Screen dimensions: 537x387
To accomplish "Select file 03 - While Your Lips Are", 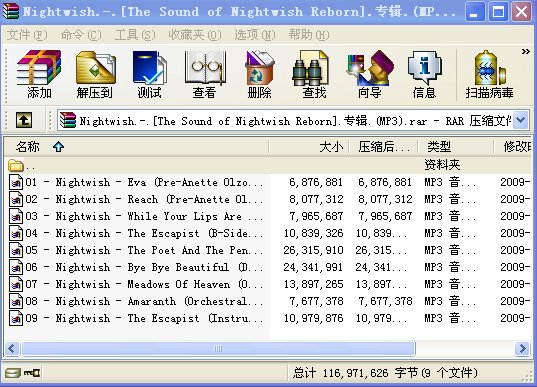I will [268, 216].
